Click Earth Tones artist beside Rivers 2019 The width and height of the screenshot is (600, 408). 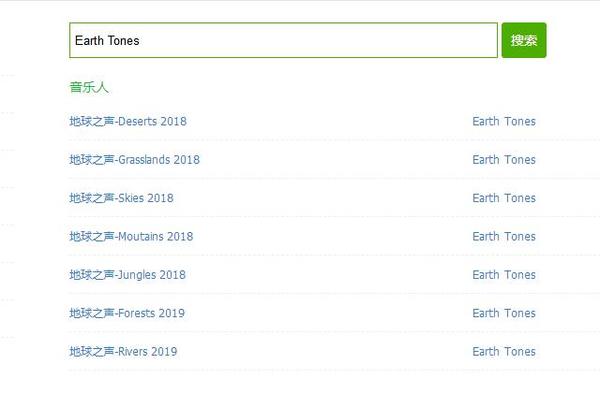[504, 352]
